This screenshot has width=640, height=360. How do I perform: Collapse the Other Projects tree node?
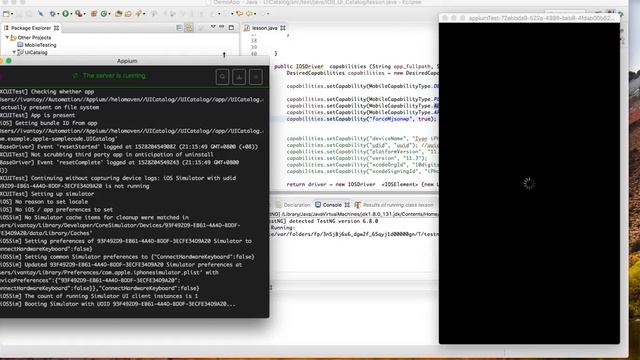(x=7, y=37)
